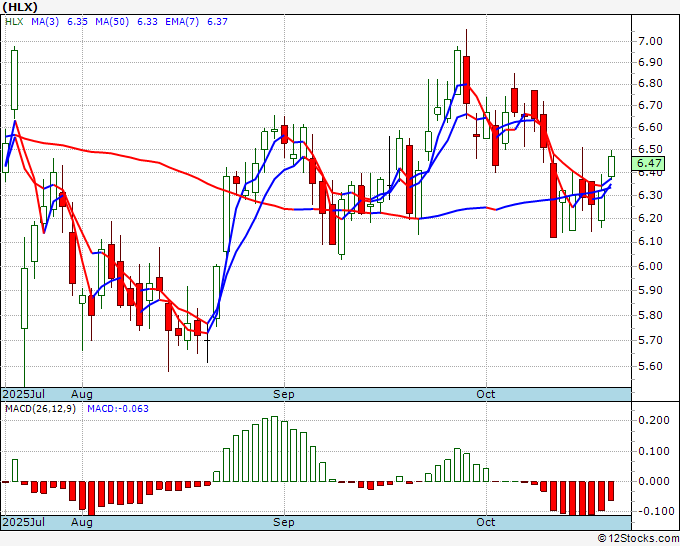Viewport: 680px width, 546px height.
Task: Click the current price tag 6.47
Action: click(x=649, y=163)
